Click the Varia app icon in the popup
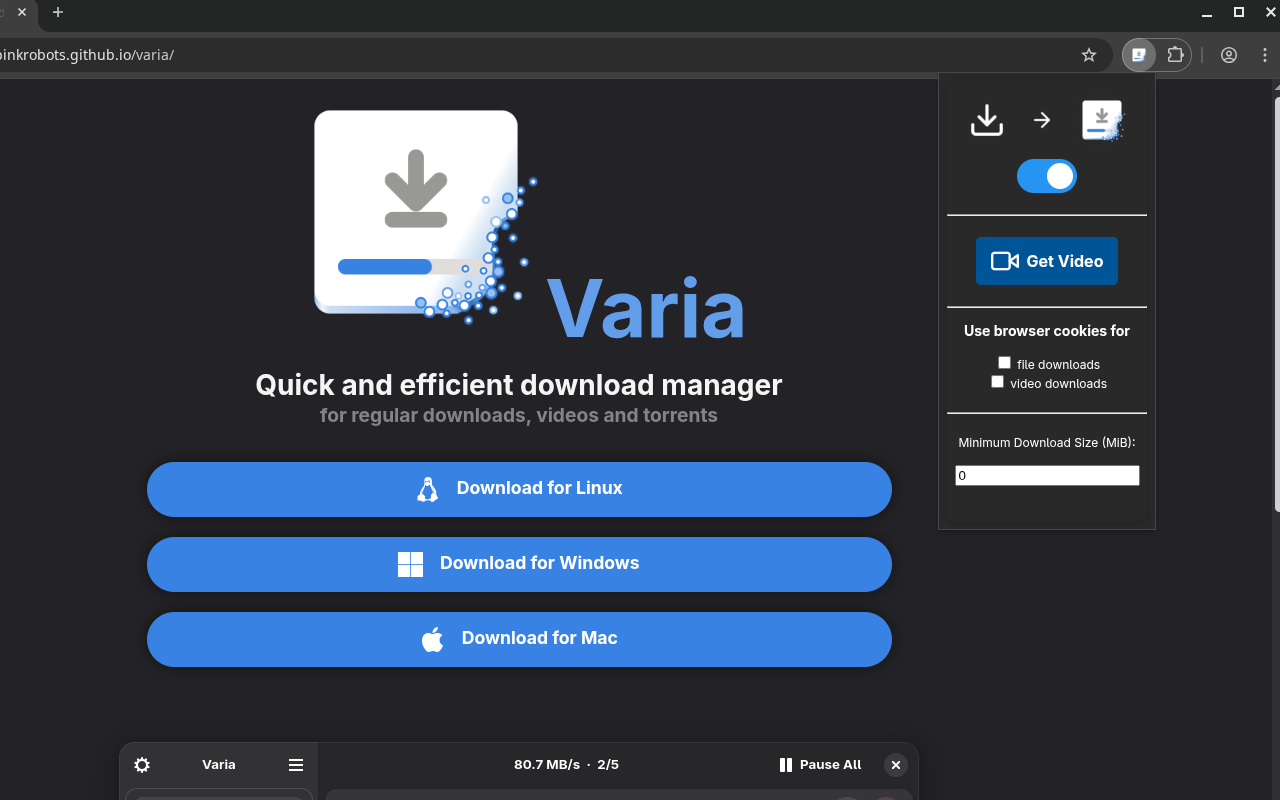Image resolution: width=1280 pixels, height=800 pixels. point(1103,120)
